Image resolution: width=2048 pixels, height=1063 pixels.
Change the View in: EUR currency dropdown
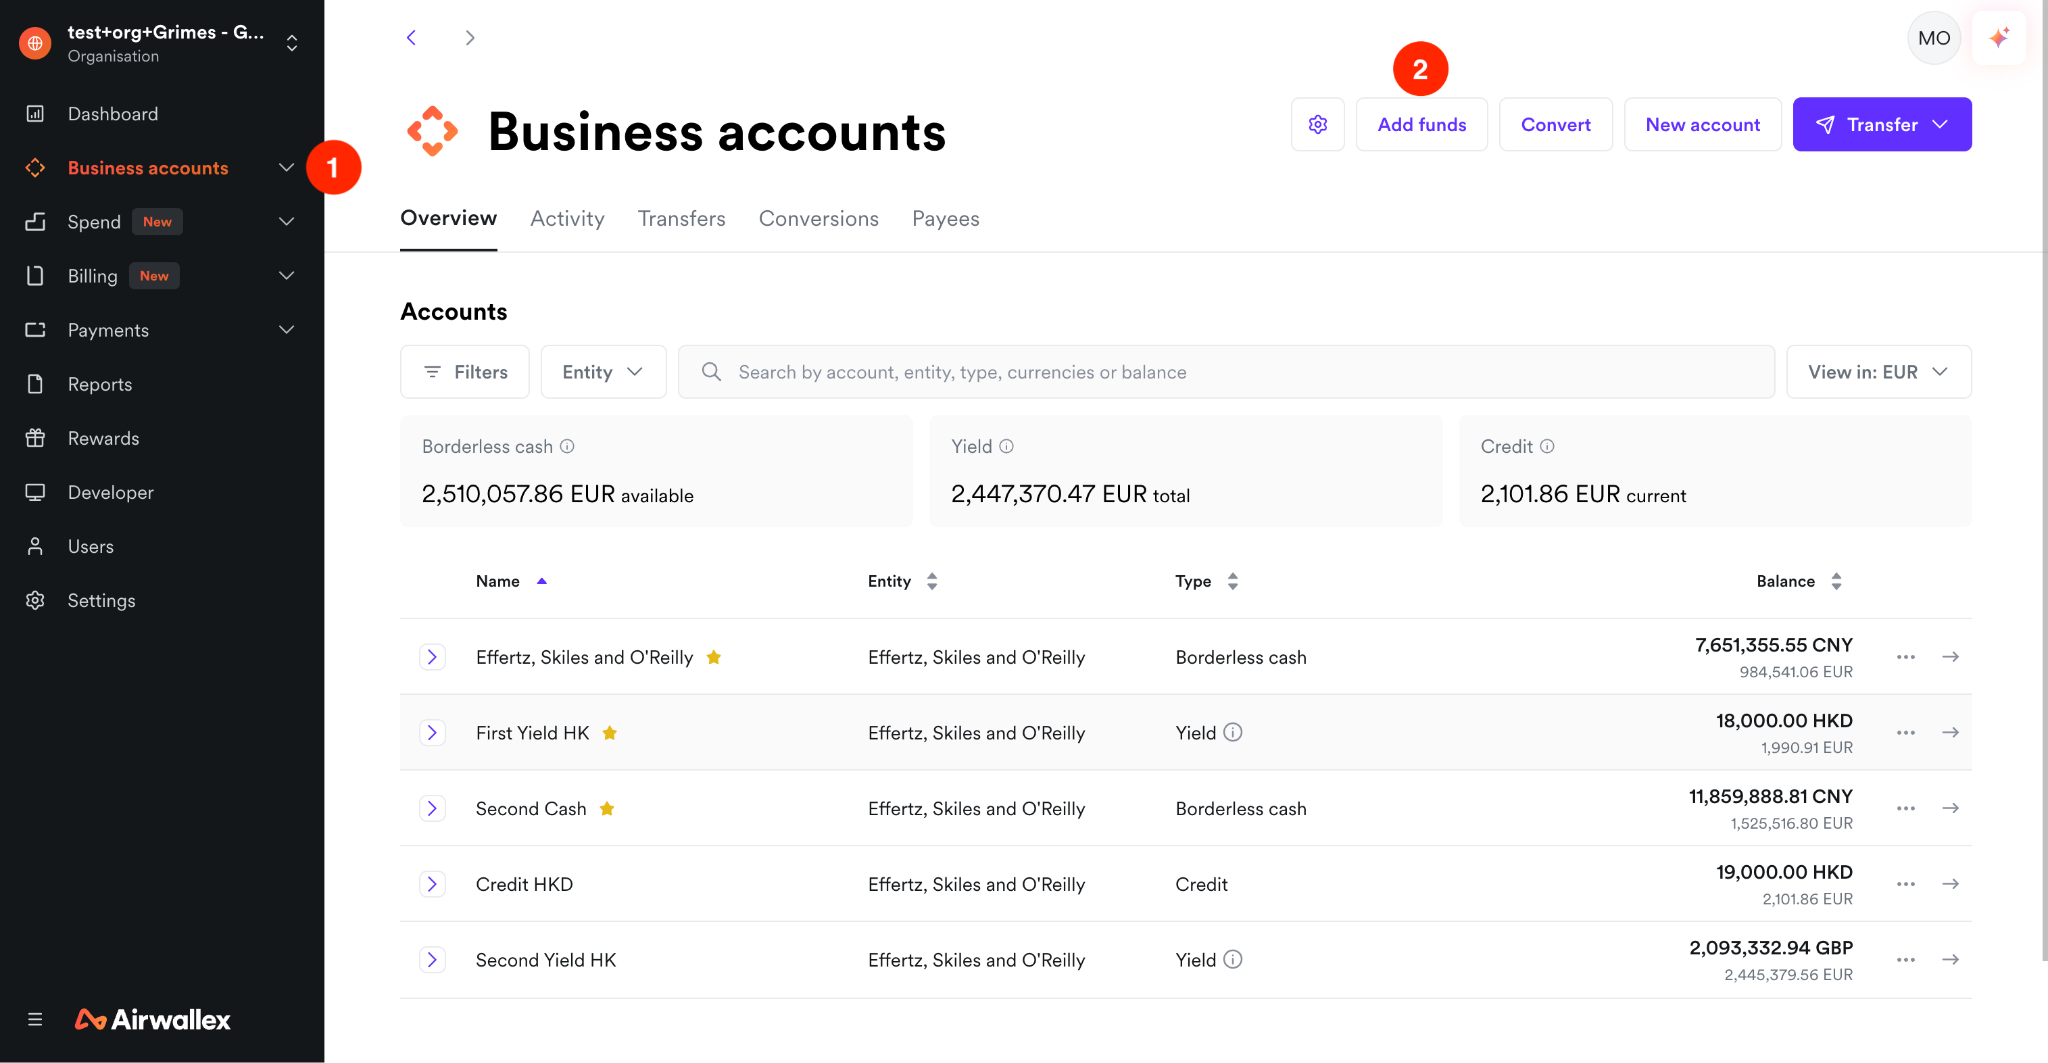click(1878, 372)
